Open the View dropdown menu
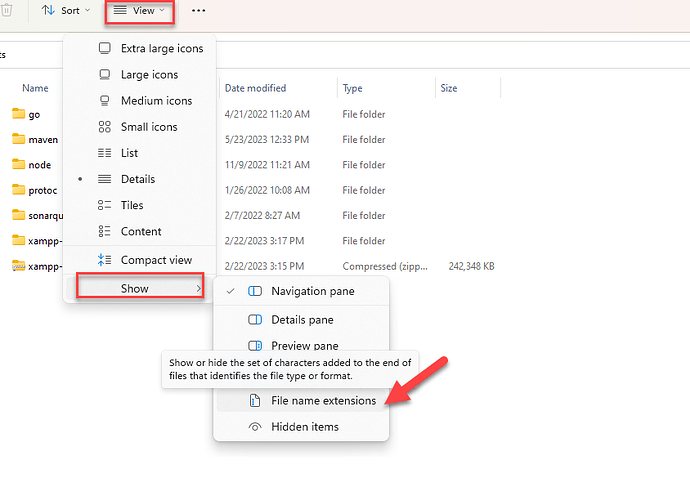Viewport: 690px width, 487px height. [x=139, y=11]
